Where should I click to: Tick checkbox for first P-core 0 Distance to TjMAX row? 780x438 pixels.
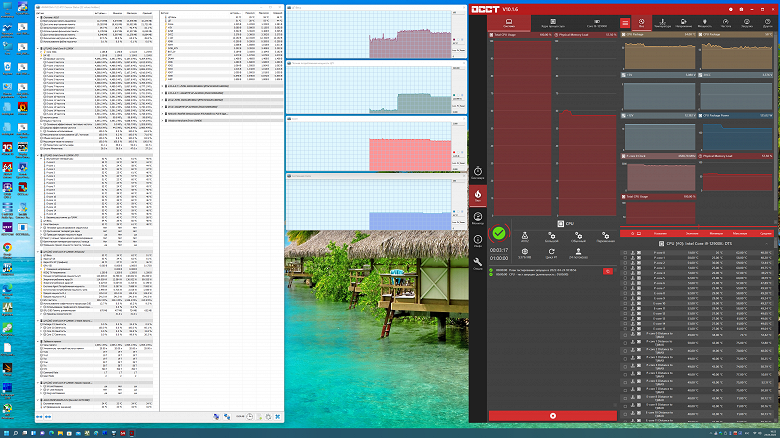click(625, 335)
